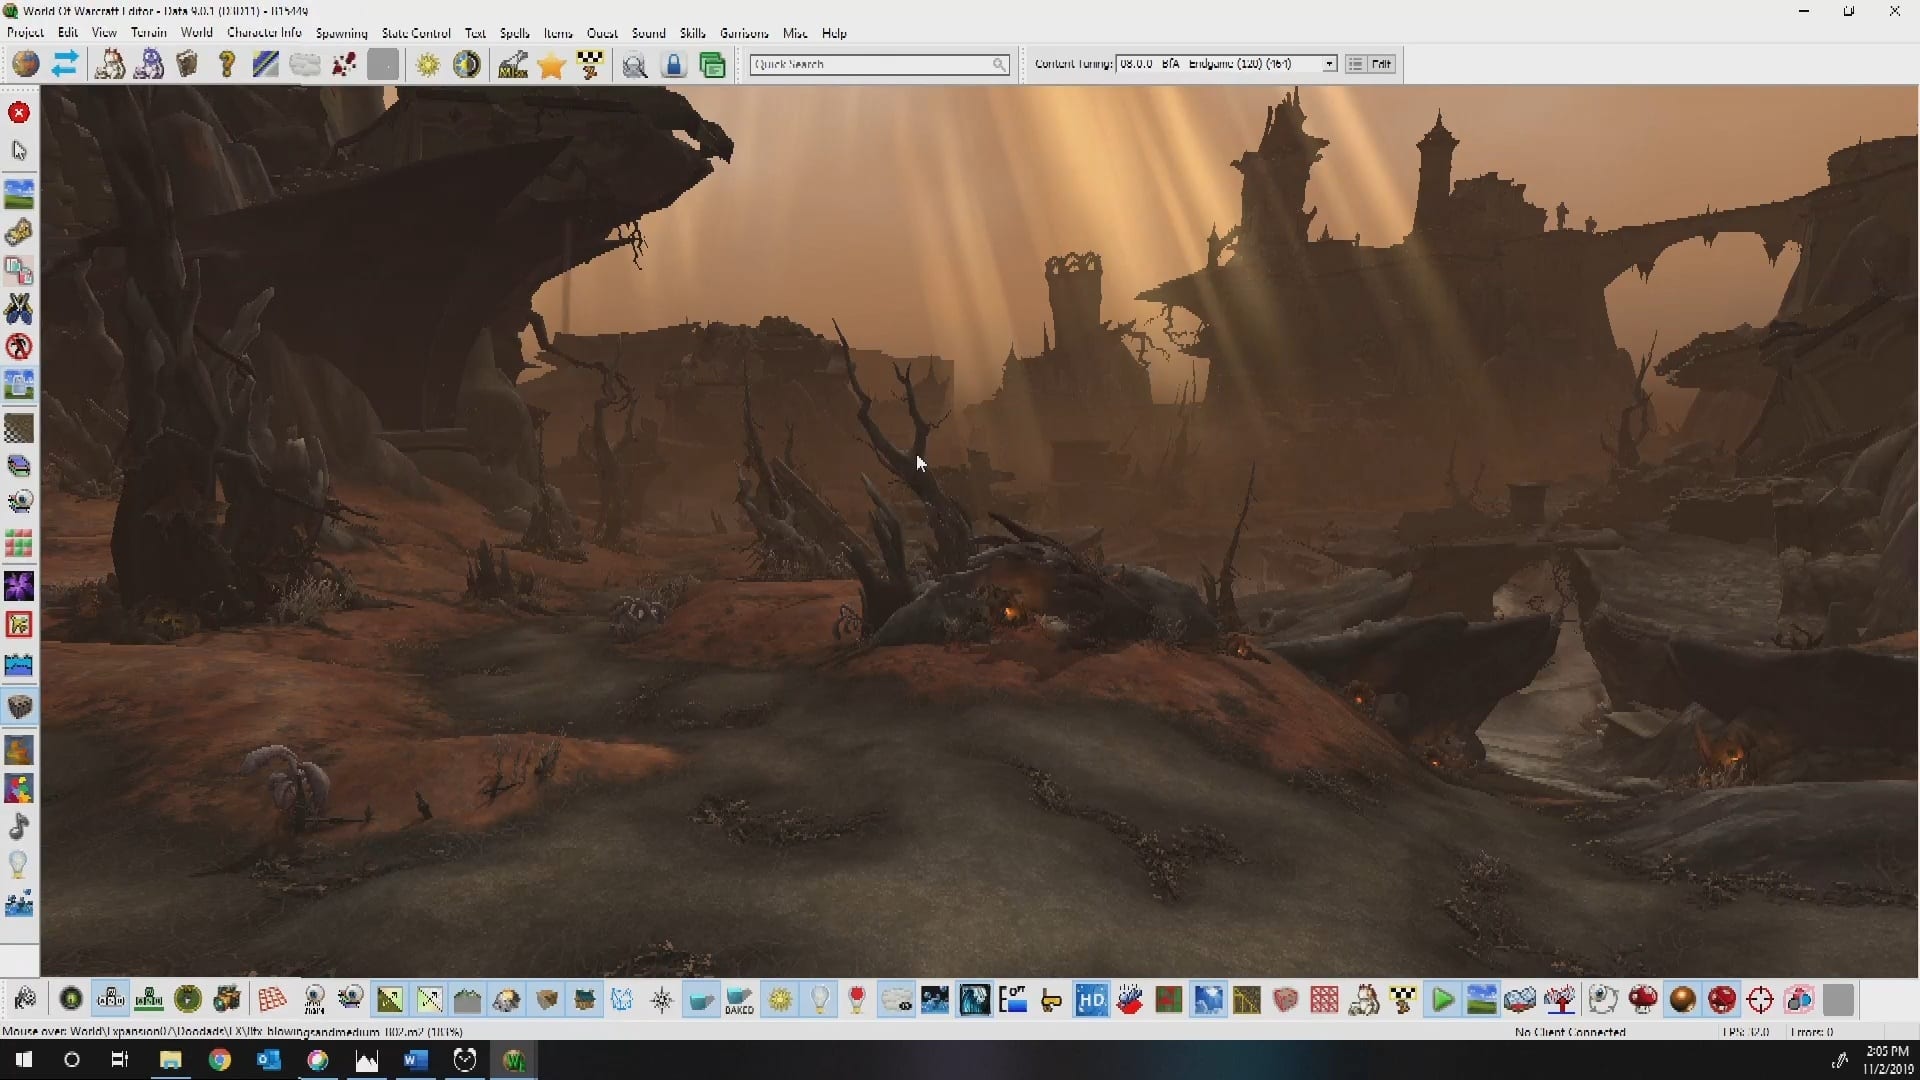Viewport: 1920px width, 1080px height.
Task: Click the magnifier search toolbar icon
Action: point(634,65)
